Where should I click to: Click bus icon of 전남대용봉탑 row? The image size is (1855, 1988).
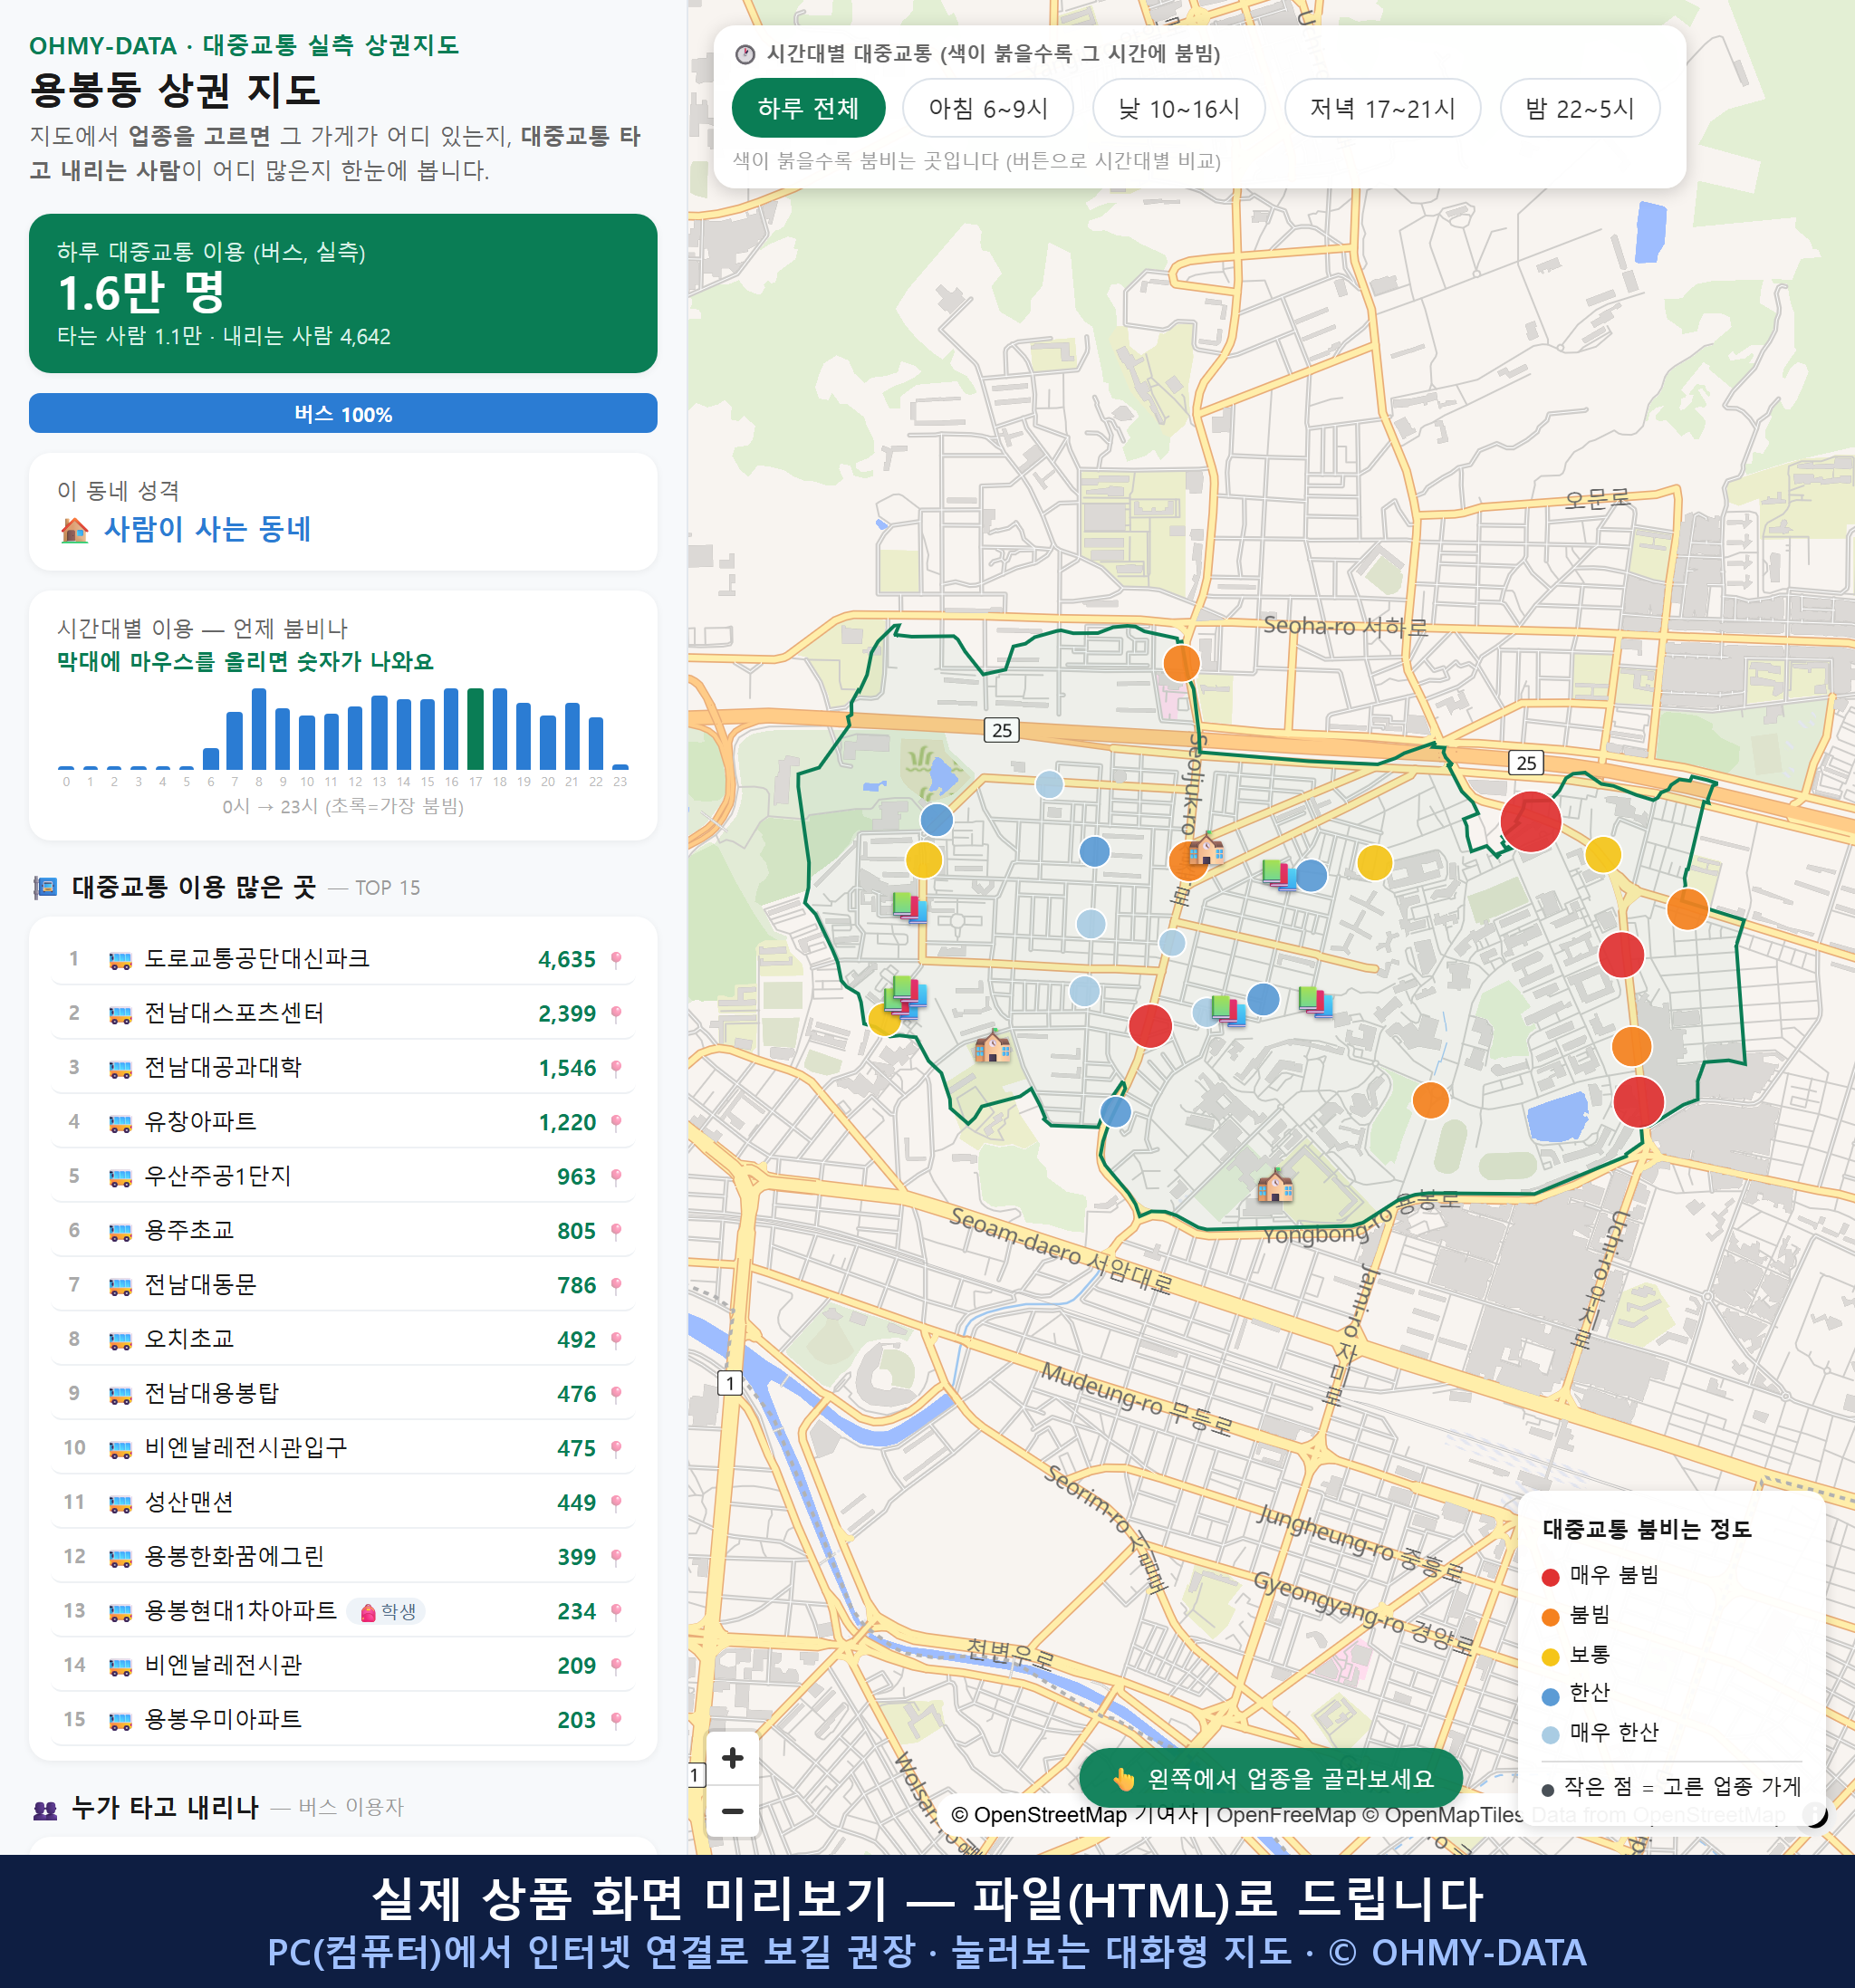[x=120, y=1395]
